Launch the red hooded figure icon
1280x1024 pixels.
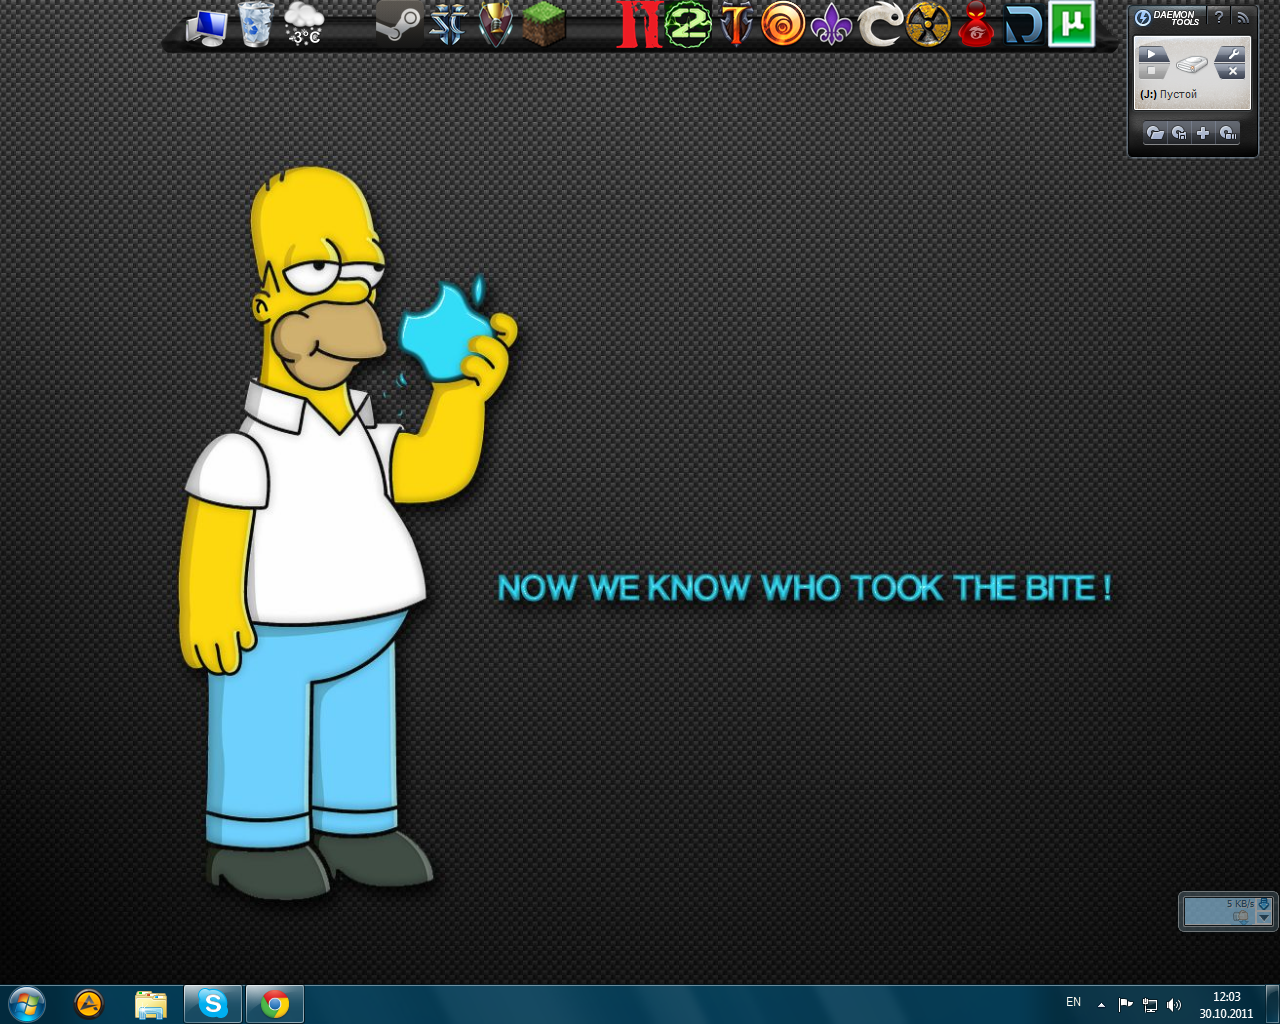(x=976, y=25)
